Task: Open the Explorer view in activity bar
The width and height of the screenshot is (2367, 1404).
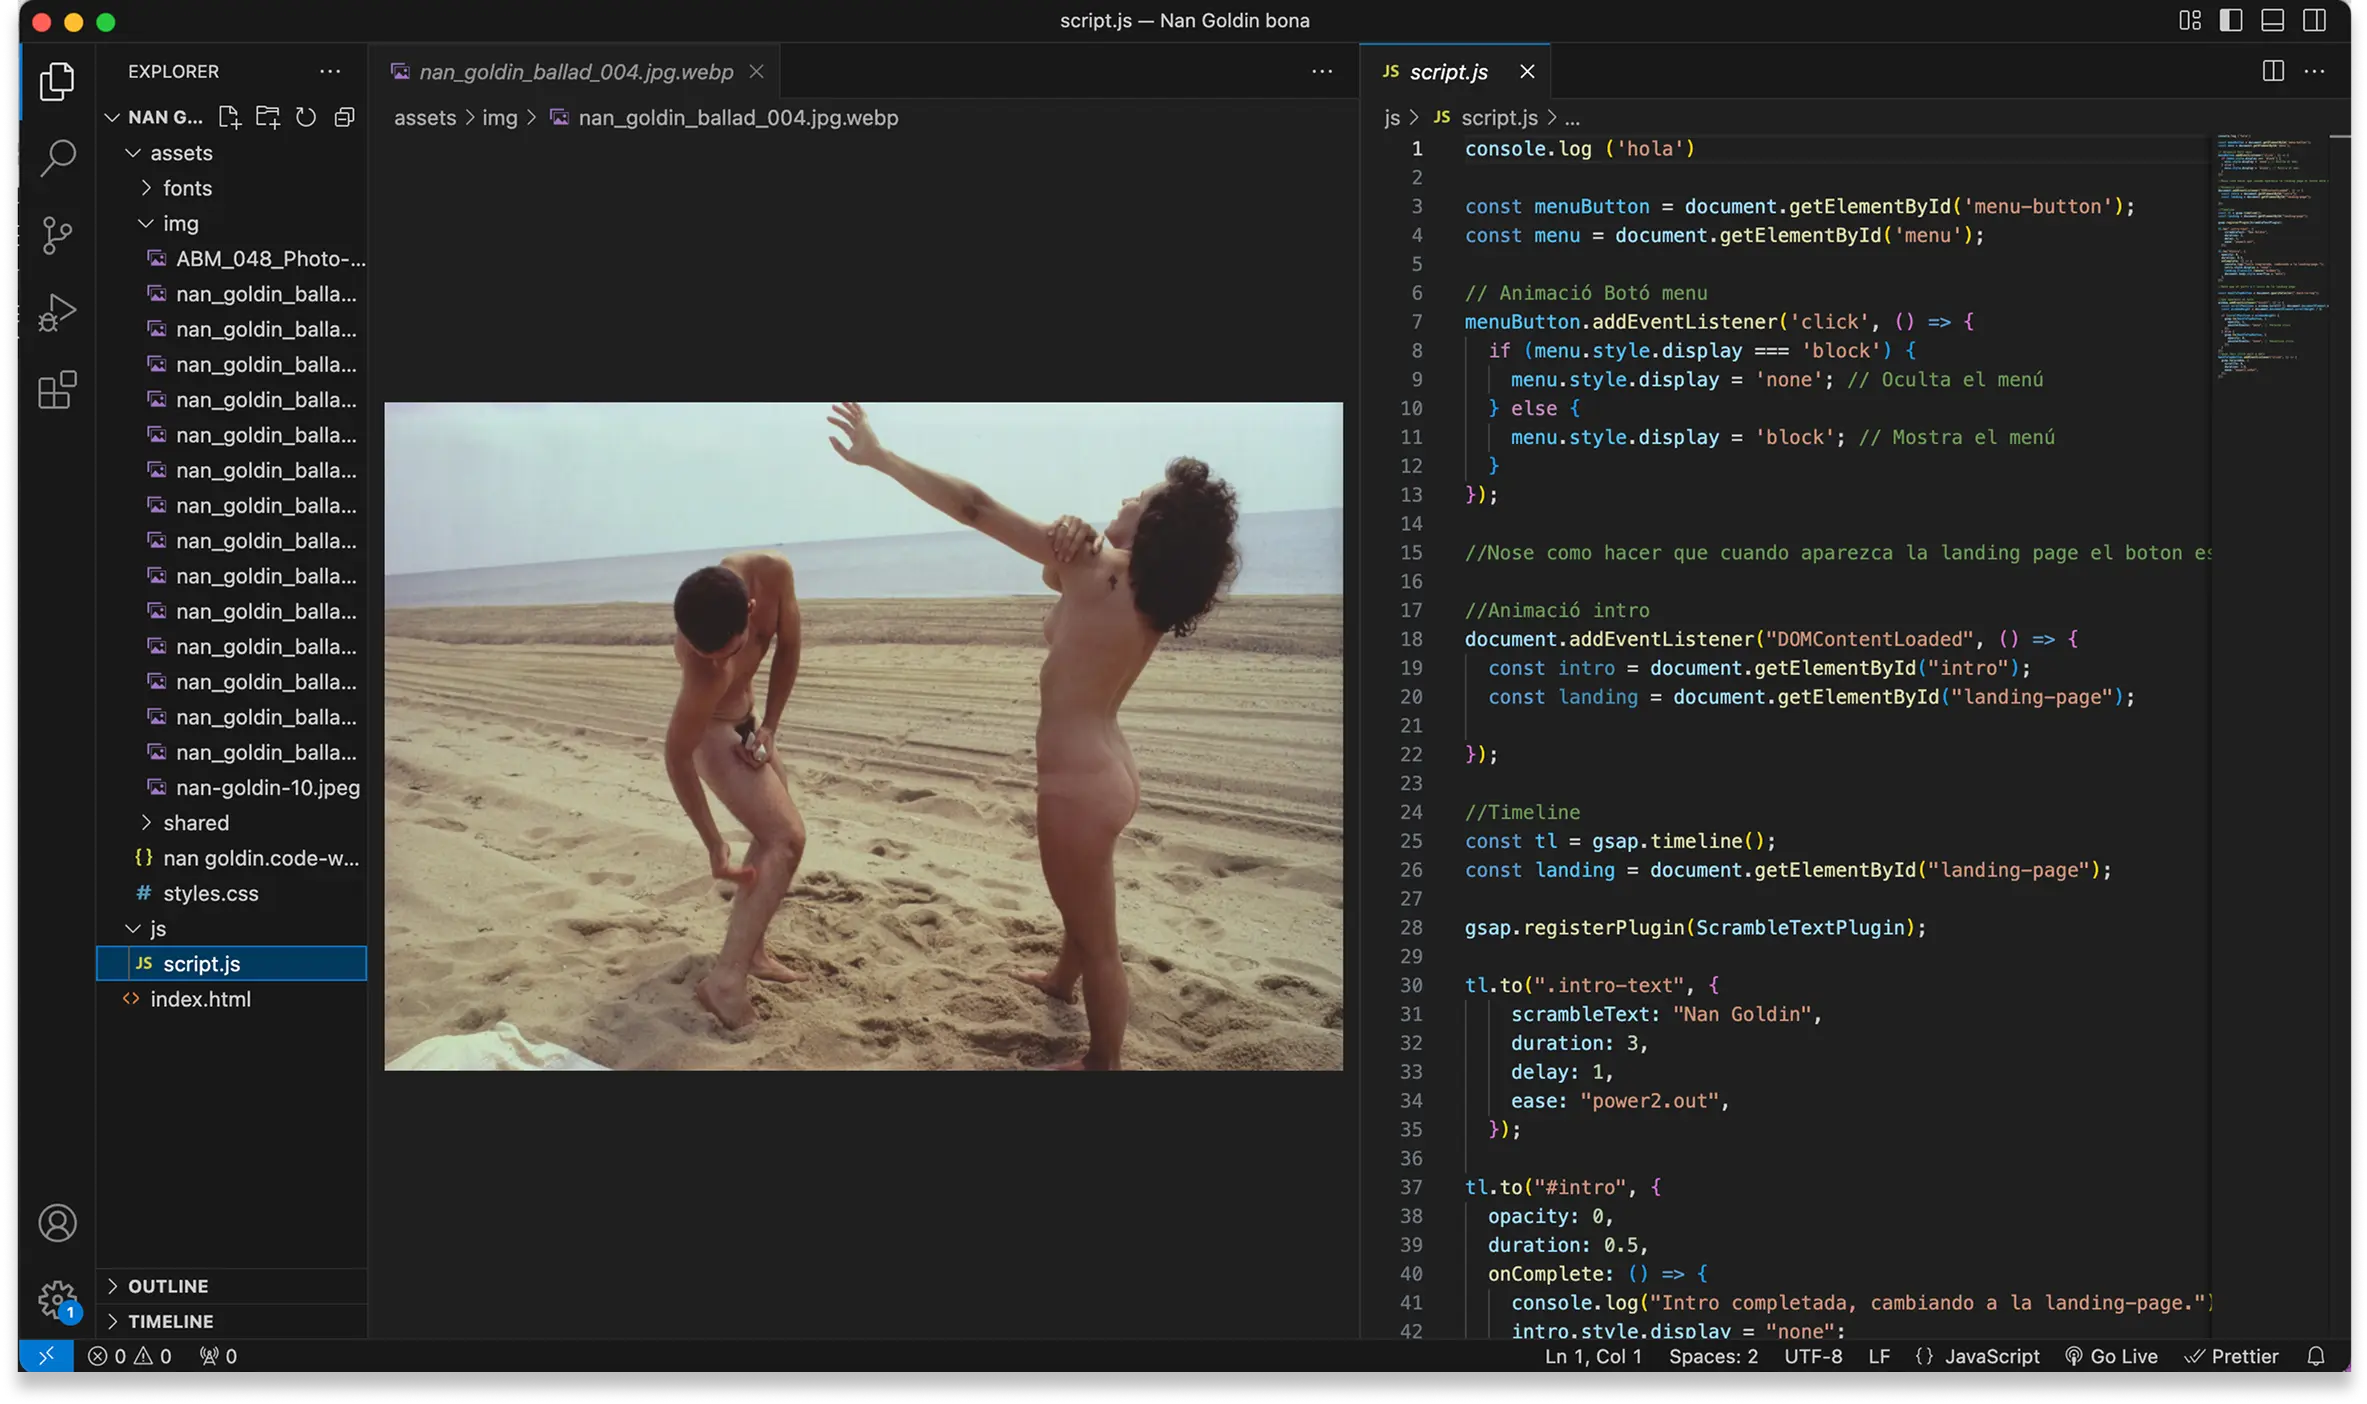Action: [x=57, y=81]
